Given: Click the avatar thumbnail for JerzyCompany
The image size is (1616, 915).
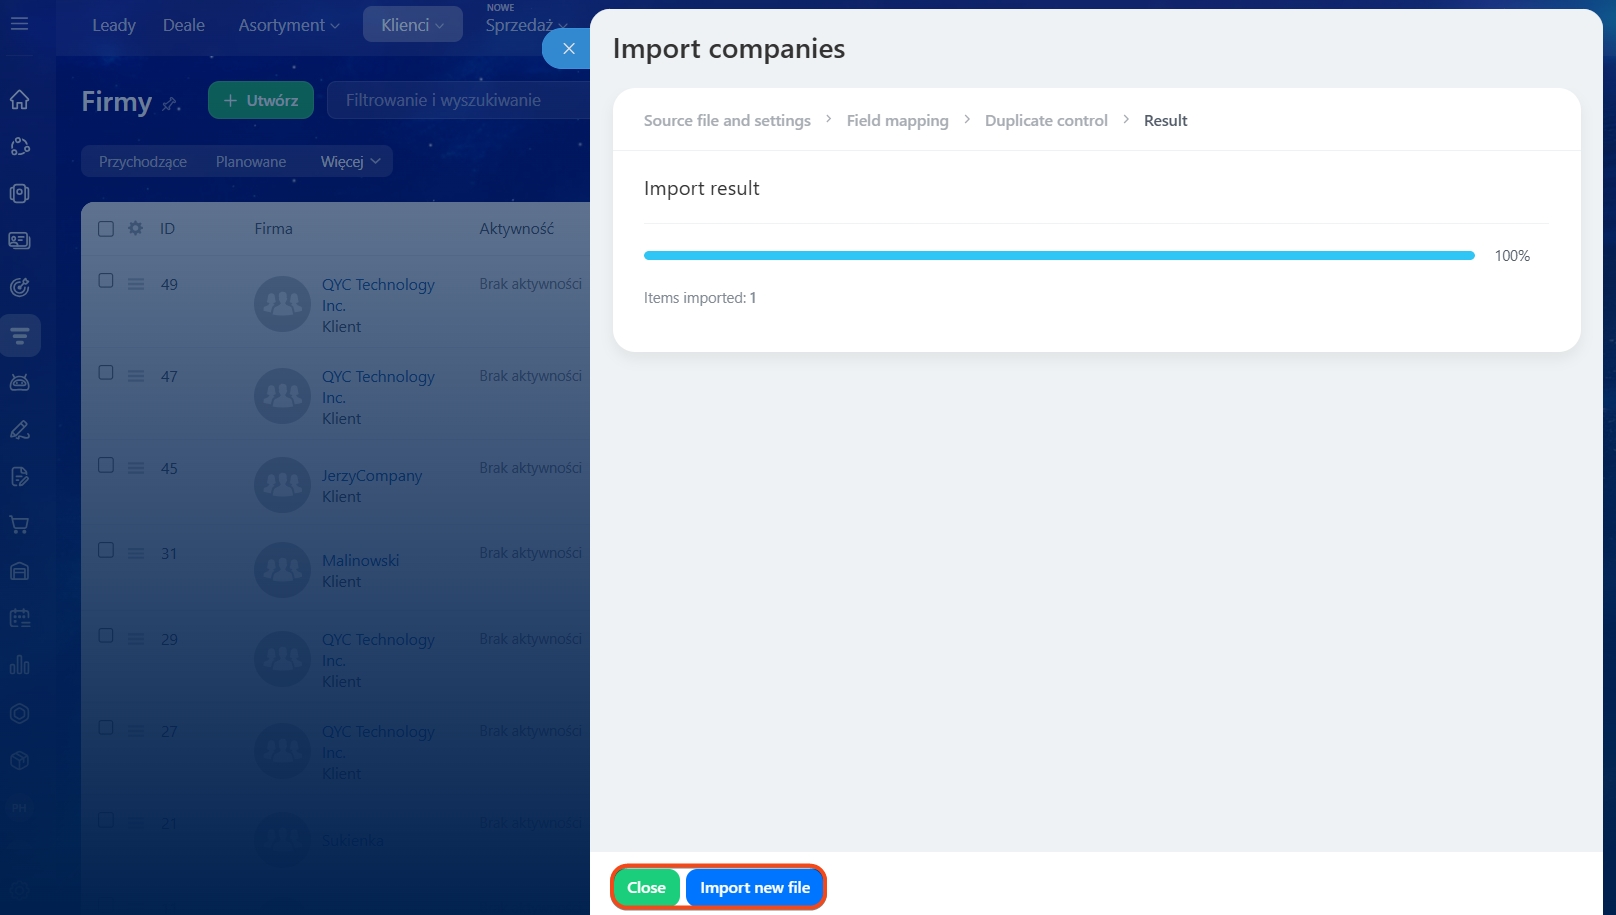Looking at the screenshot, I should point(283,485).
